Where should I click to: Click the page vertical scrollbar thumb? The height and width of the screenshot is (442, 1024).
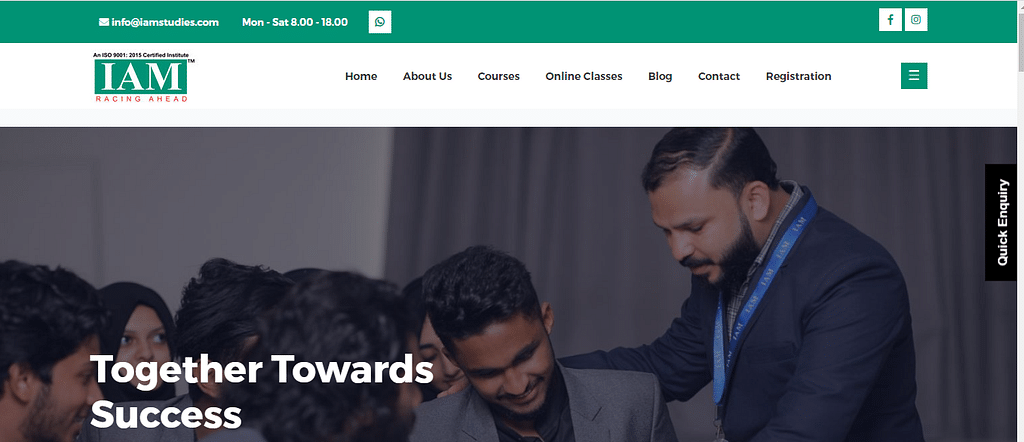(1020, 36)
